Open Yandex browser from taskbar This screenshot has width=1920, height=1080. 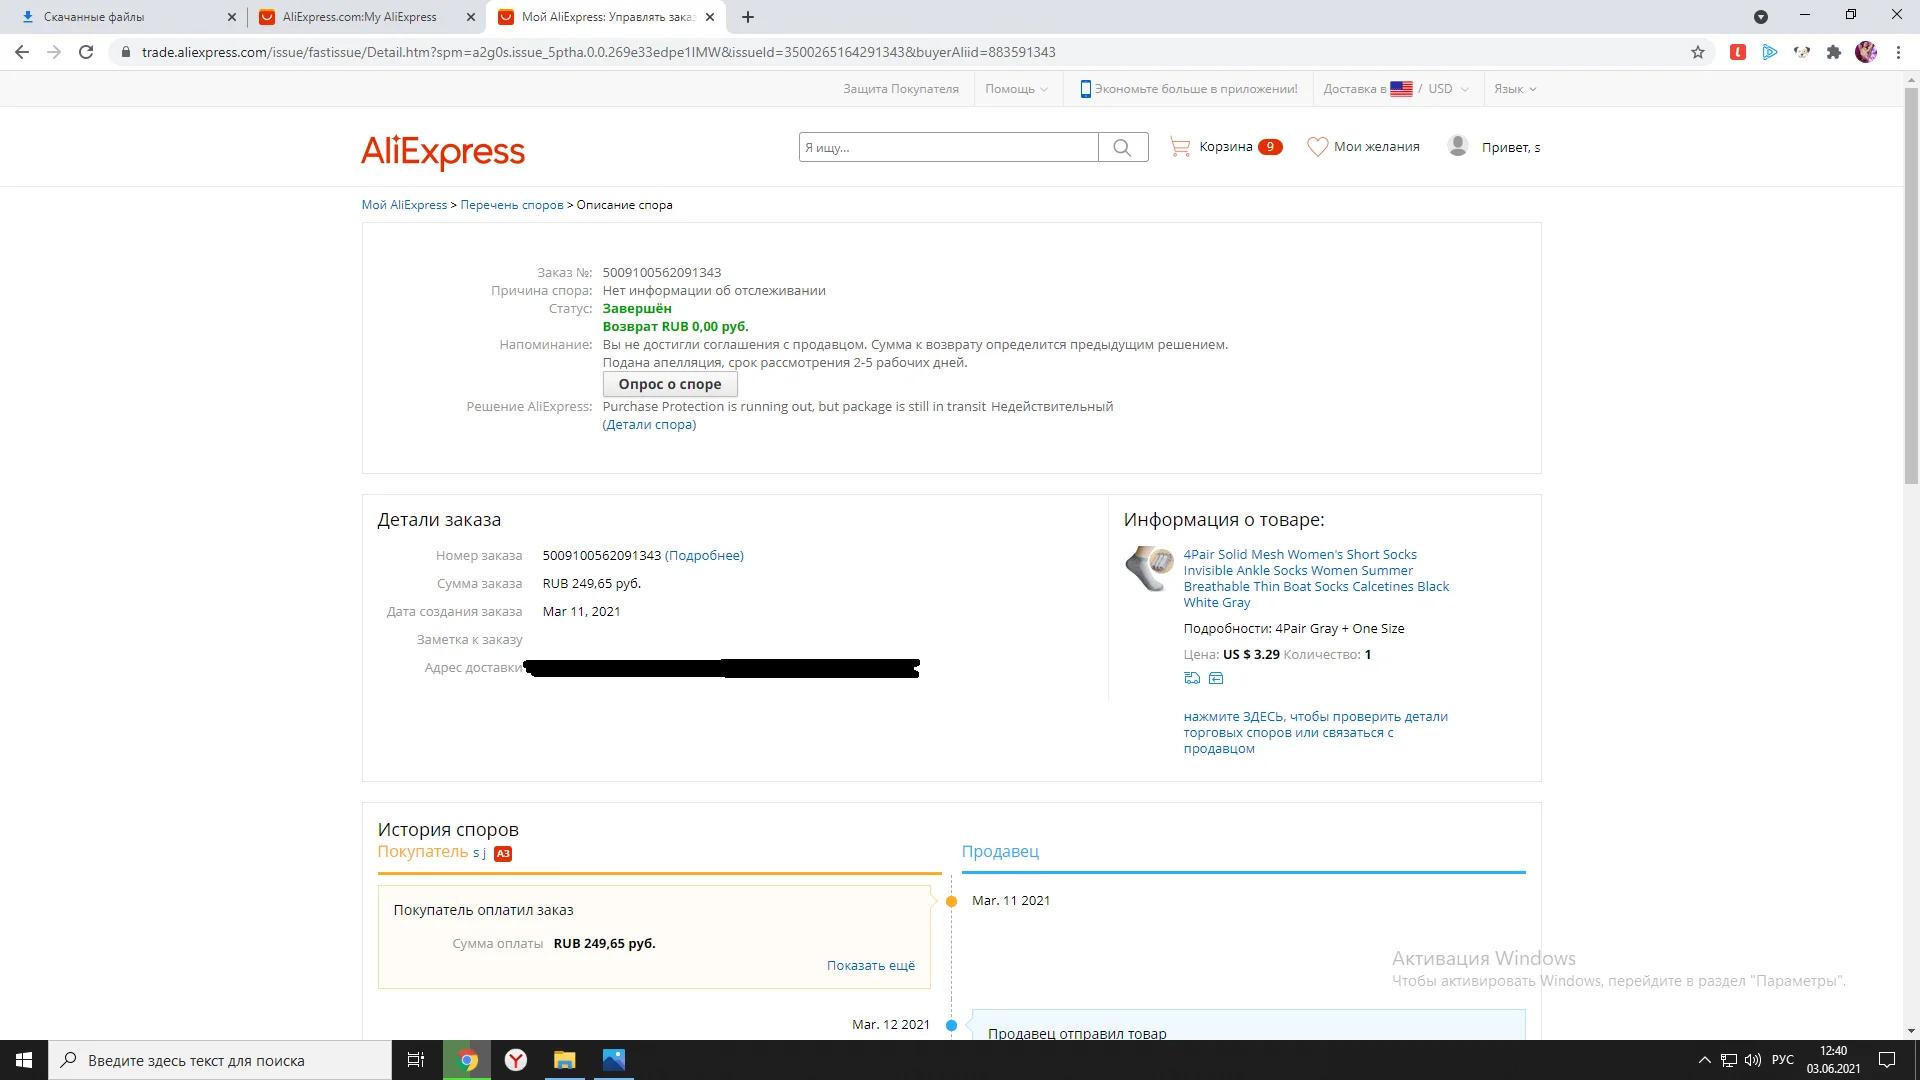click(516, 1060)
